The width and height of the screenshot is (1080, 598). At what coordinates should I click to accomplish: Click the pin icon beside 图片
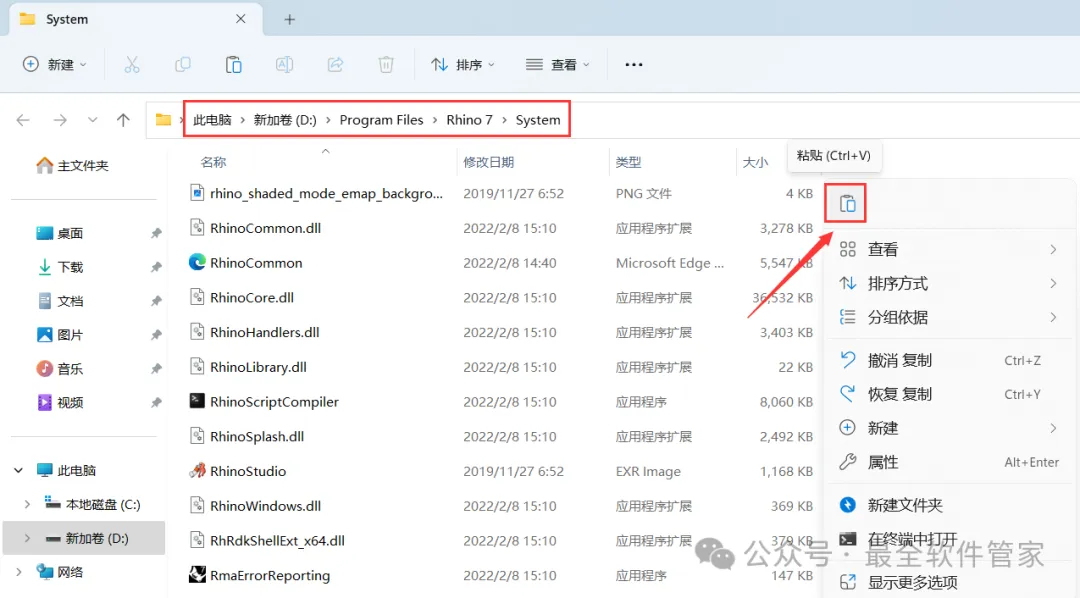pyautogui.click(x=156, y=335)
